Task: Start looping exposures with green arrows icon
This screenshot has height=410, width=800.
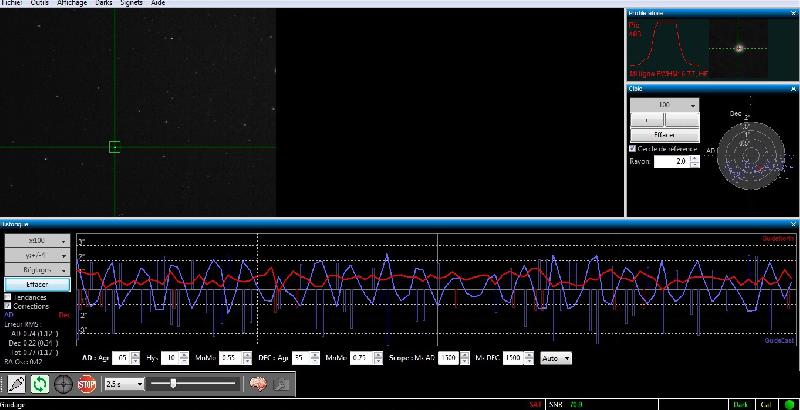Action: (40, 383)
